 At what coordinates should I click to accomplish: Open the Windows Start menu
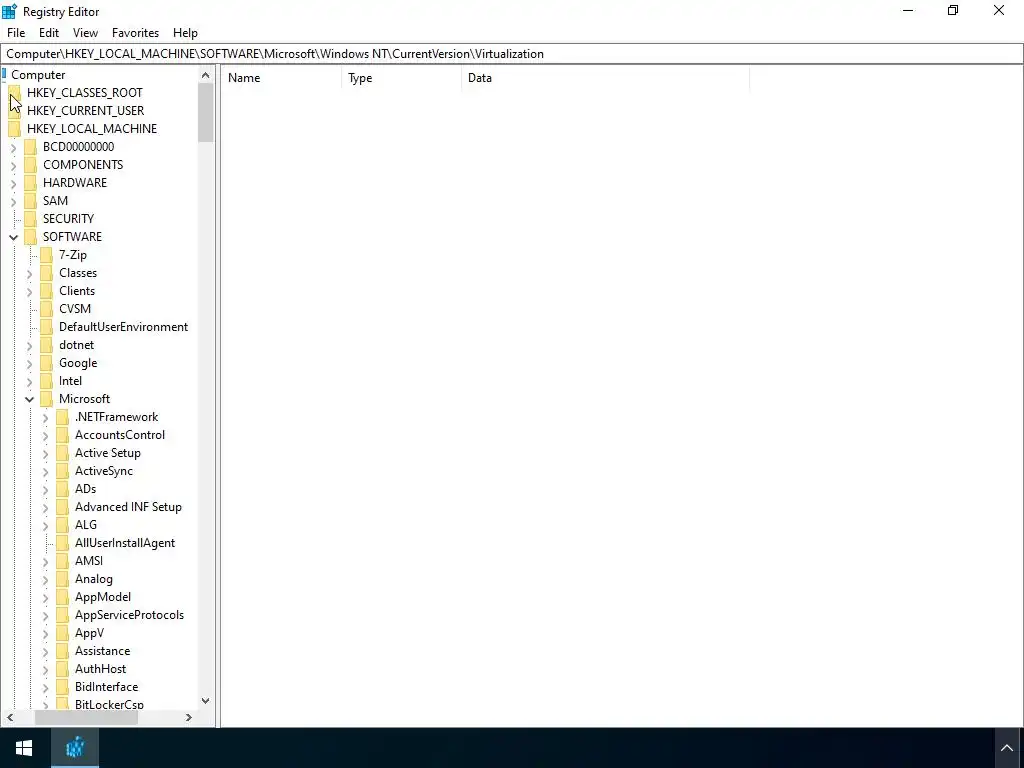click(25, 748)
